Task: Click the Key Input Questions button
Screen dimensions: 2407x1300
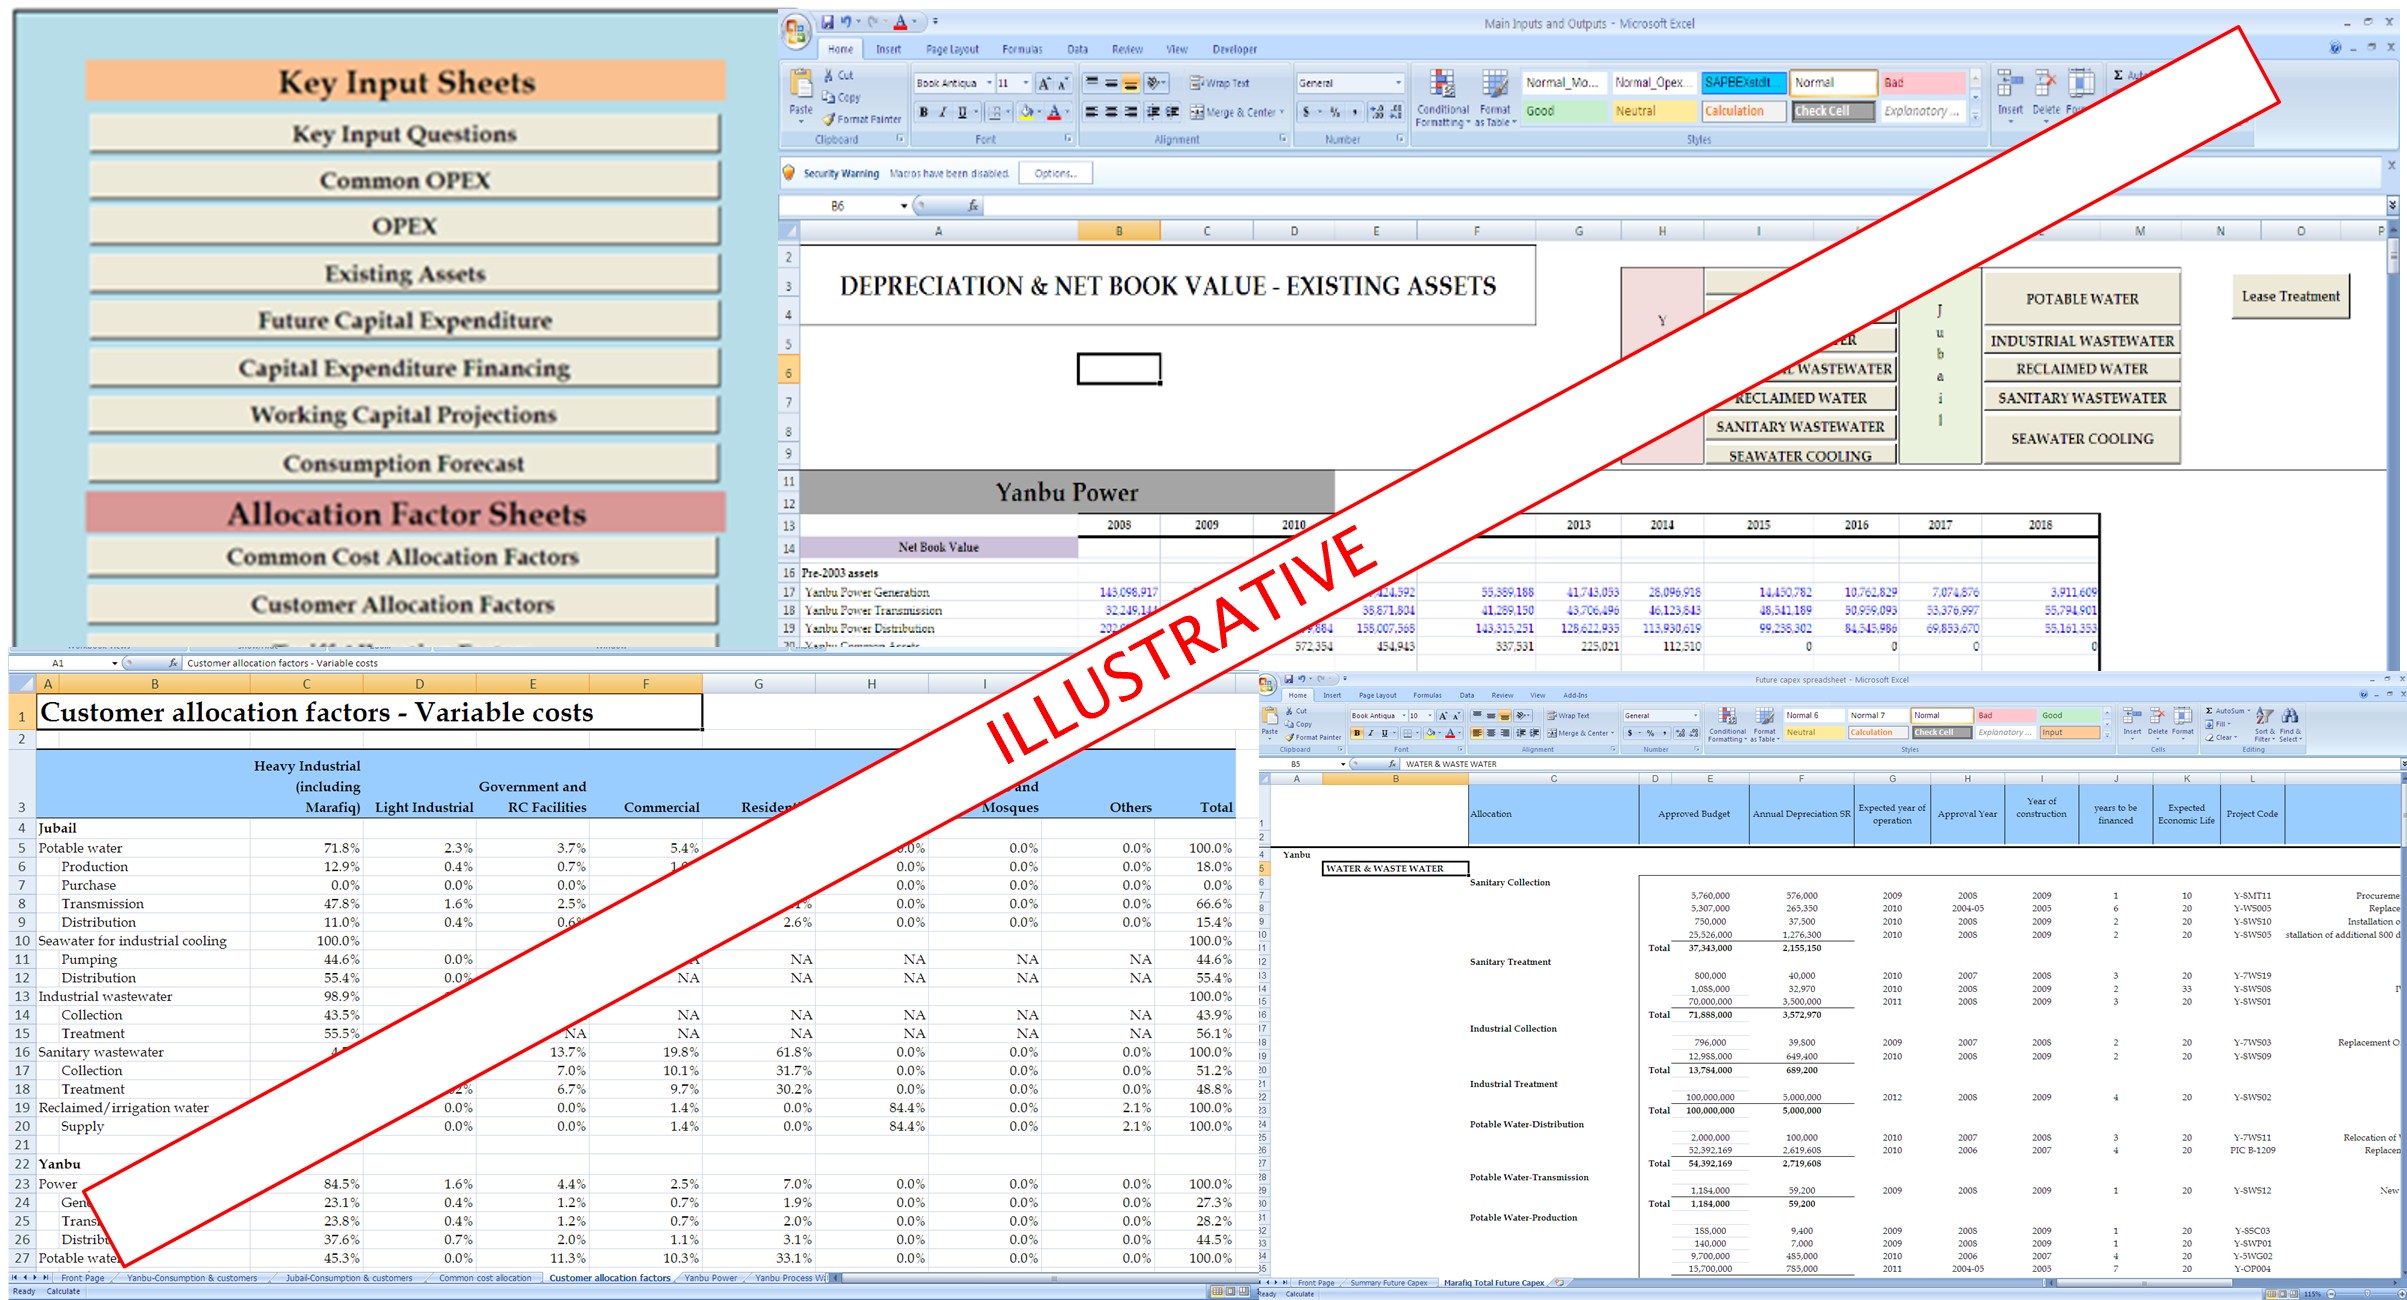Action: click(x=404, y=134)
